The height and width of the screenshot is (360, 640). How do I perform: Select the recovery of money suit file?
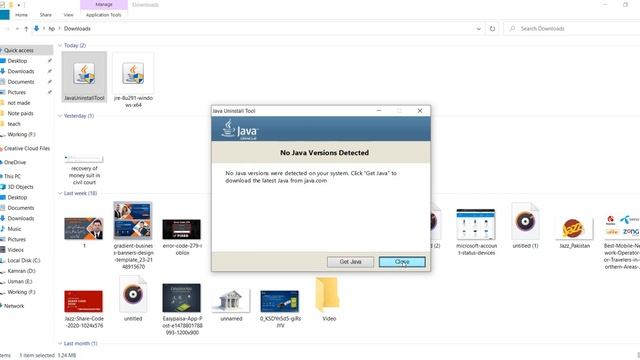tap(84, 169)
